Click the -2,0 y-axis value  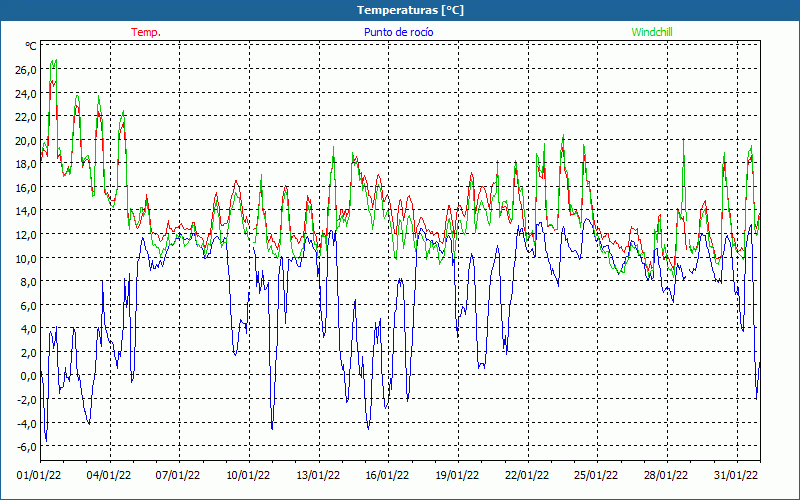coord(26,399)
